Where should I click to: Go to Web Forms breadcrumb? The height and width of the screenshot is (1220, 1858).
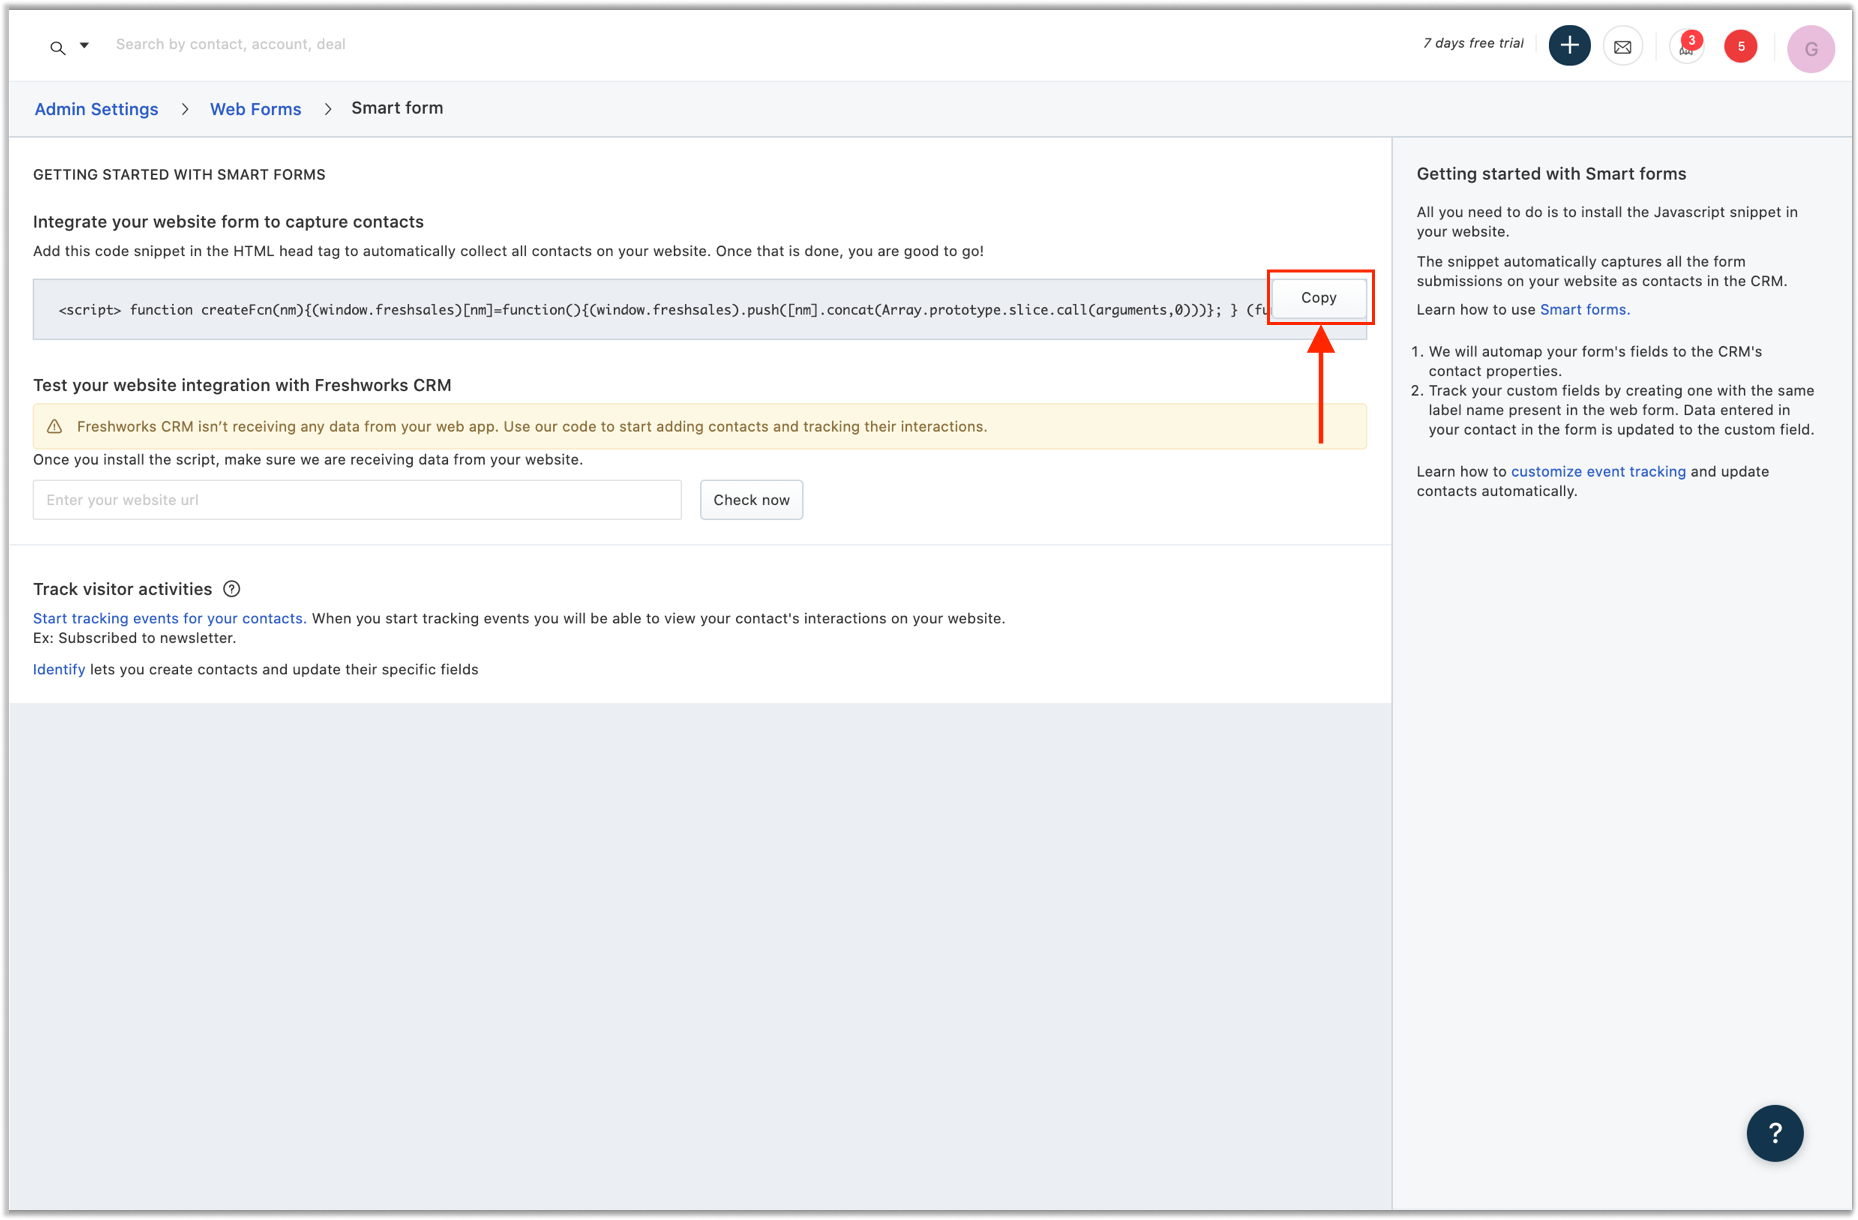[x=255, y=109]
